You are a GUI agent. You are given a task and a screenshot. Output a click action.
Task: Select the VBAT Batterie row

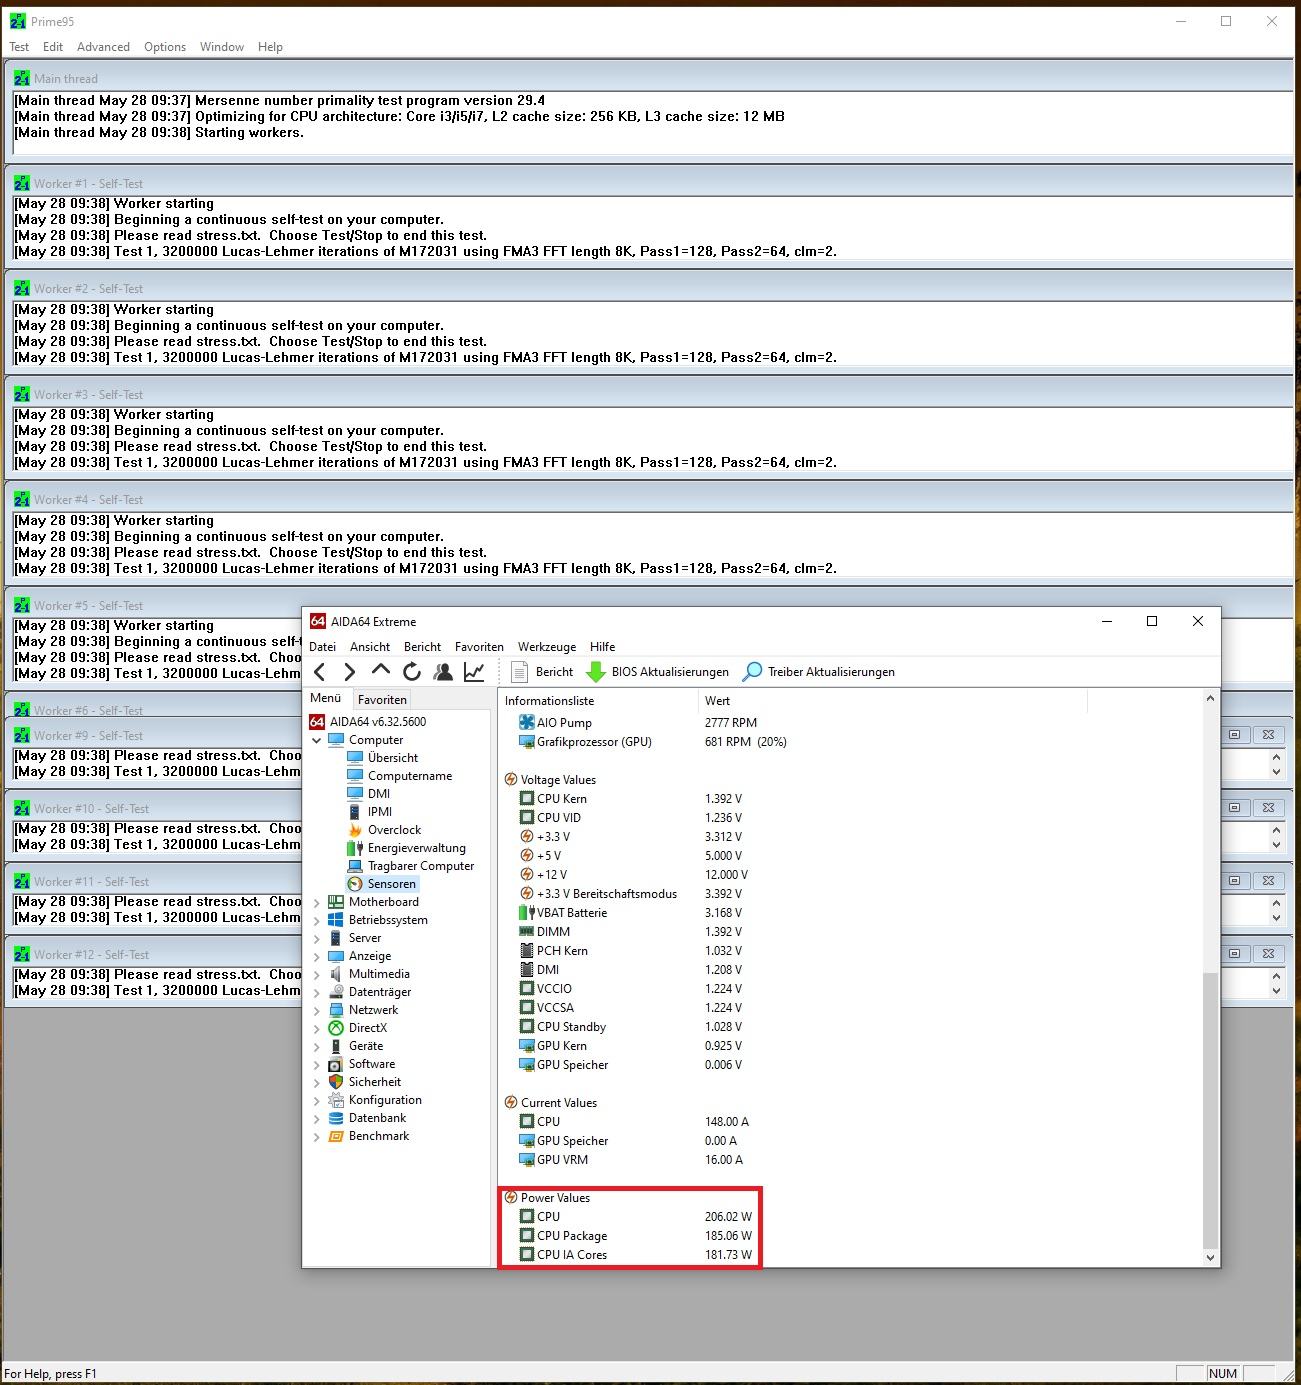[x=630, y=913]
